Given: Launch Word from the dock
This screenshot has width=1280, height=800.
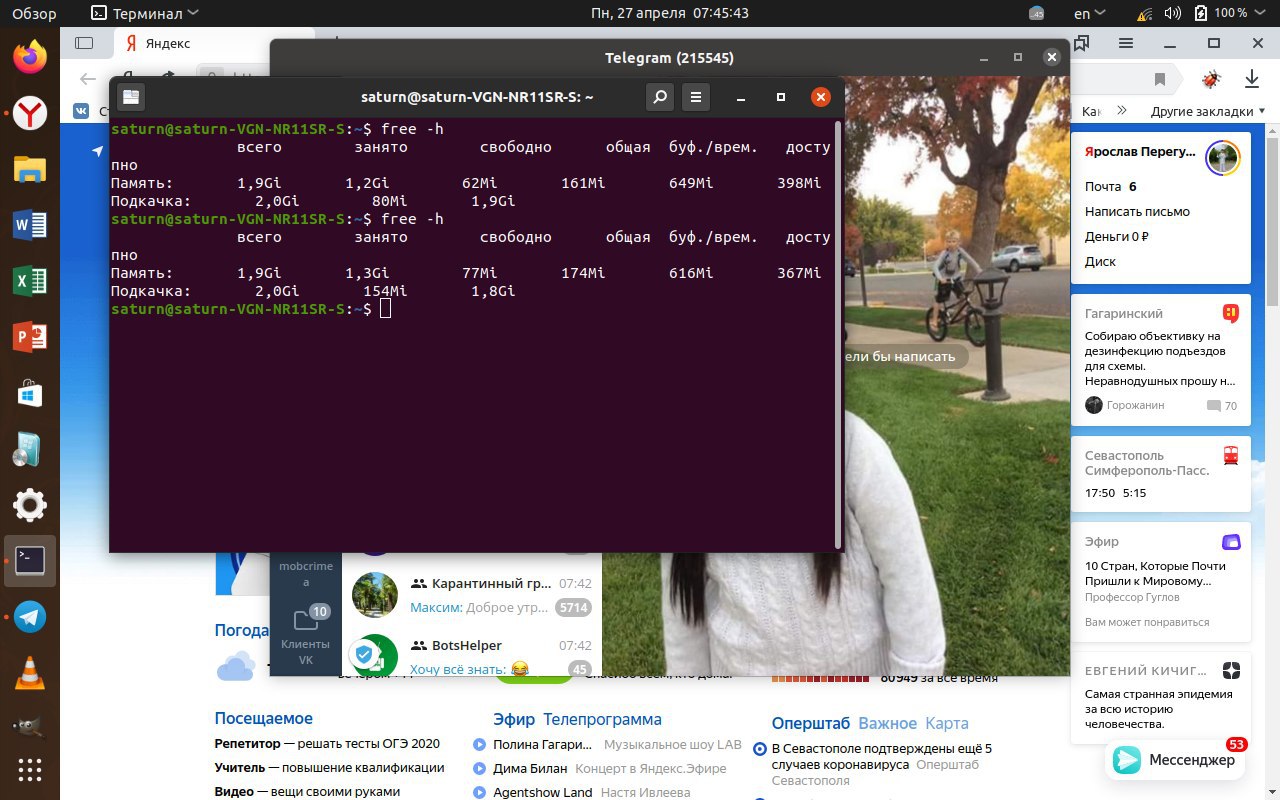Looking at the screenshot, I should tap(30, 225).
